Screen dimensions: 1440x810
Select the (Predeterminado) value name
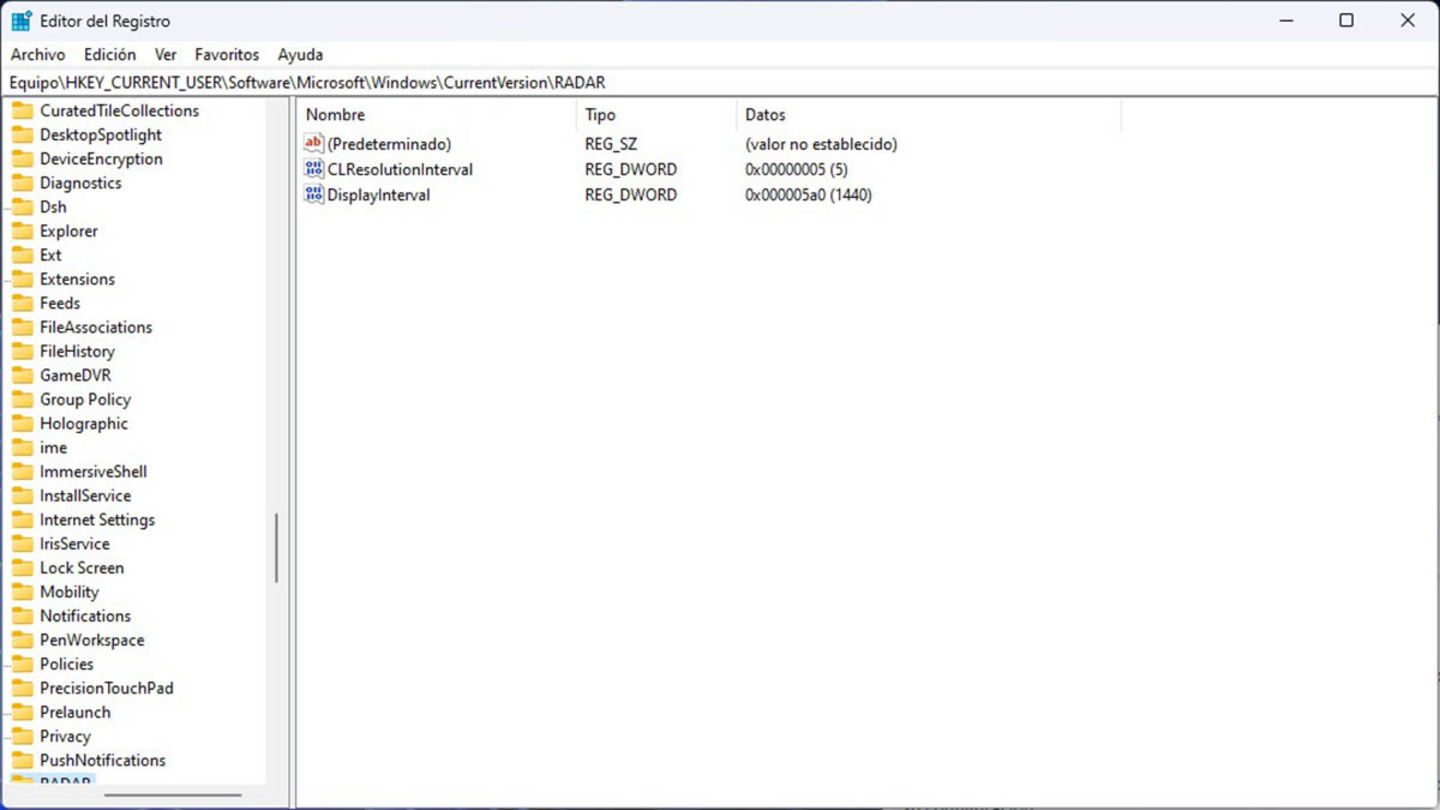[389, 144]
